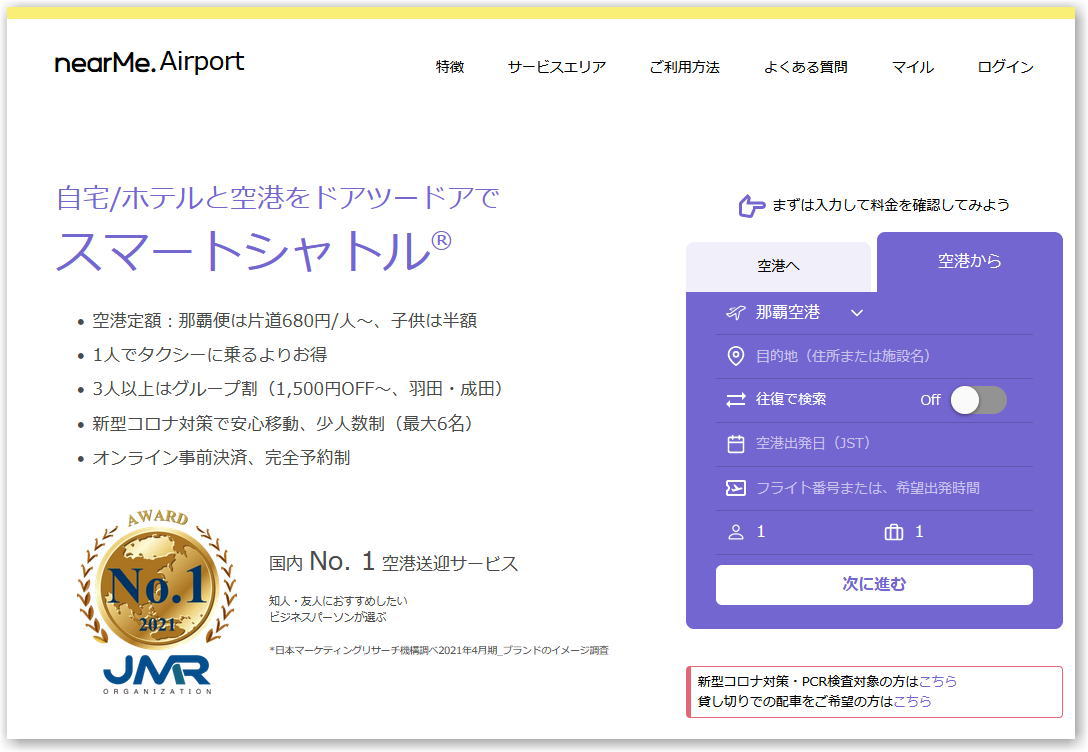Click the luggage count value 1

[x=919, y=532]
